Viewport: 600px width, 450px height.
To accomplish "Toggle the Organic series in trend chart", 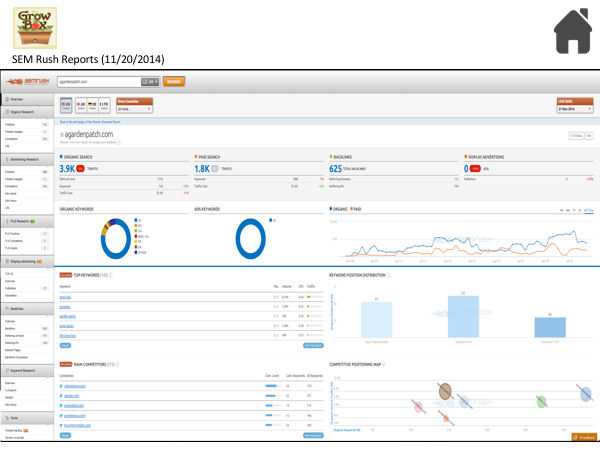I will click(339, 209).
